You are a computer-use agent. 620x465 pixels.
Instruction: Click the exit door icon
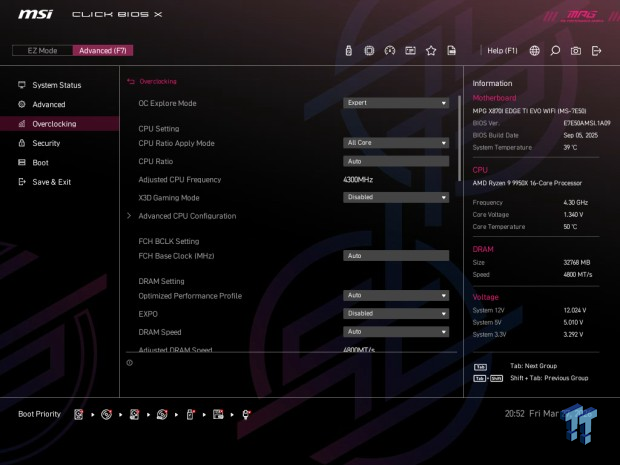click(596, 51)
